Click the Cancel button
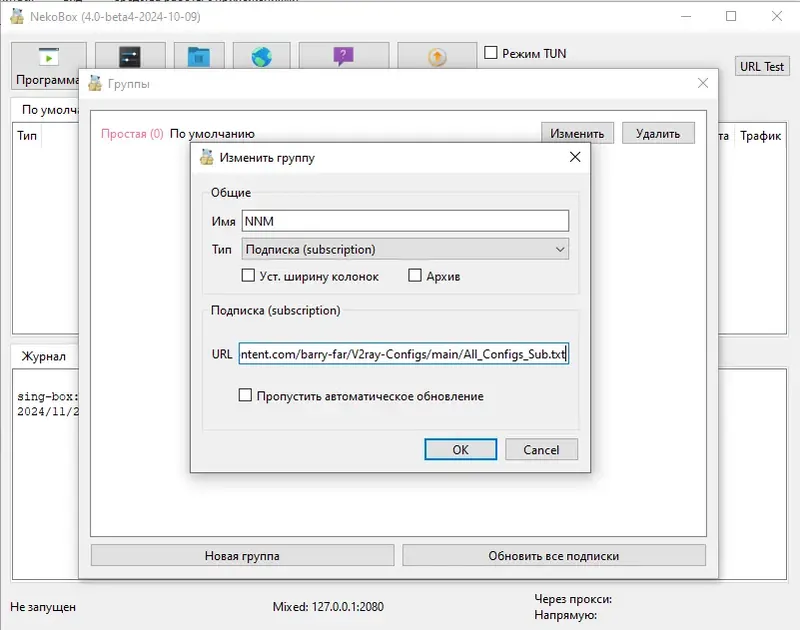 541,449
